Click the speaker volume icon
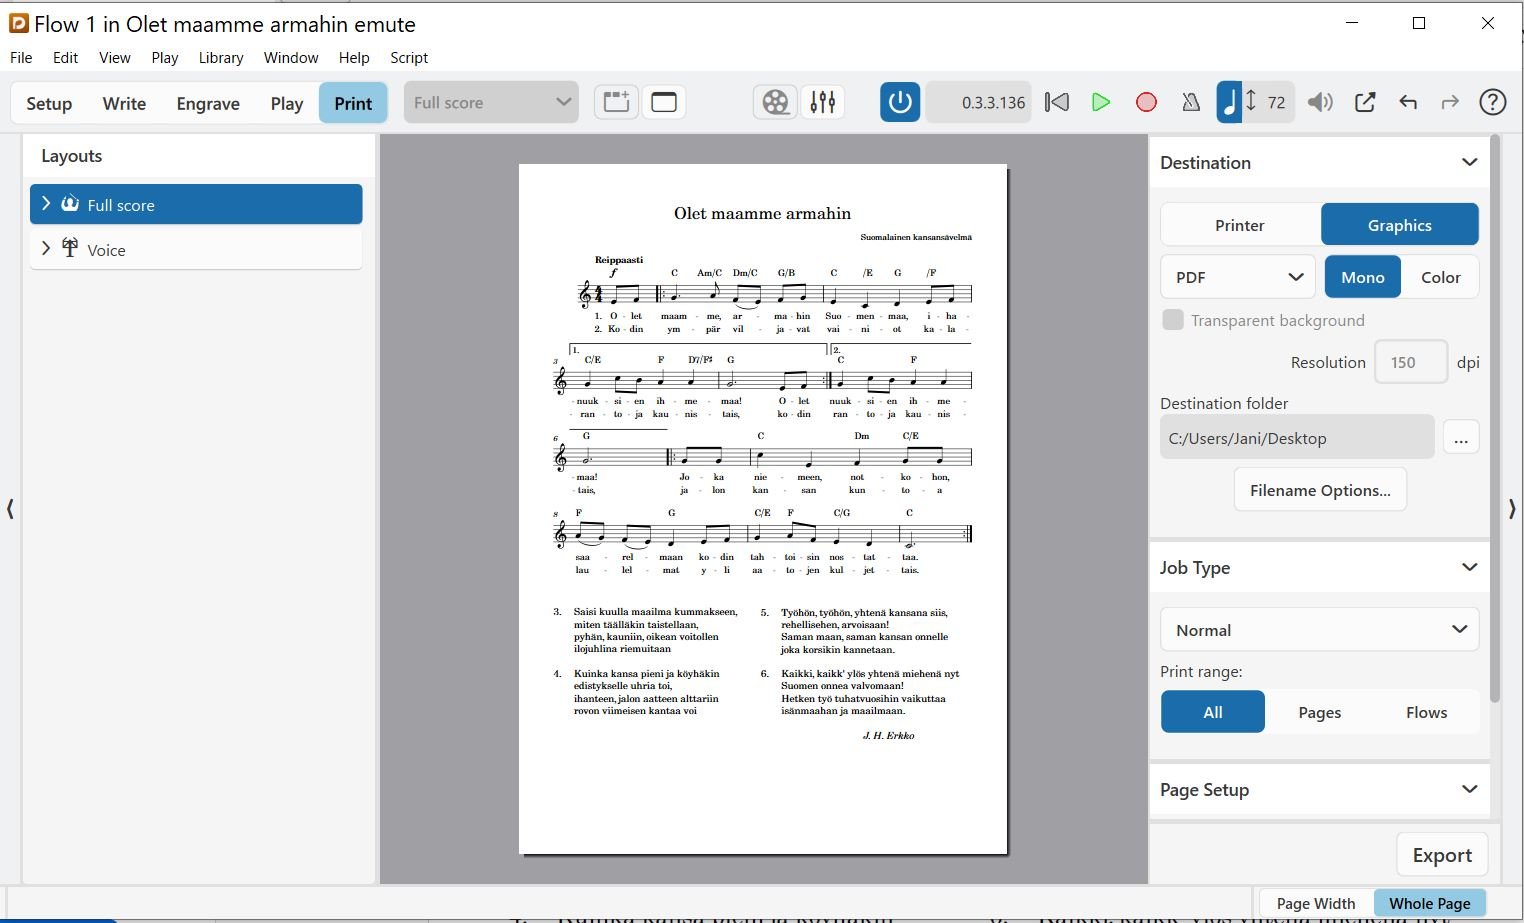Viewport: 1524px width, 923px height. [x=1321, y=102]
